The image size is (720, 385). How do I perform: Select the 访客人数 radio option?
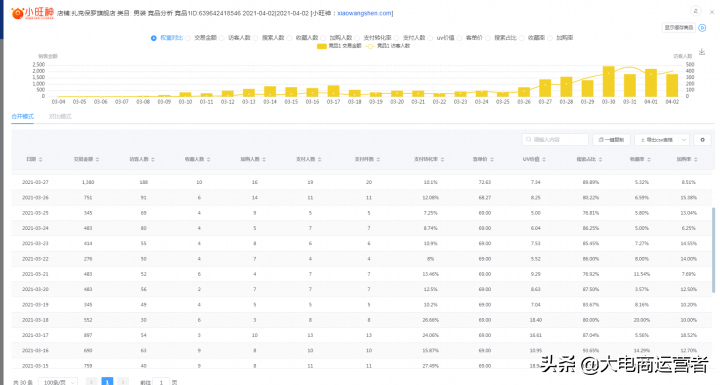[222, 38]
